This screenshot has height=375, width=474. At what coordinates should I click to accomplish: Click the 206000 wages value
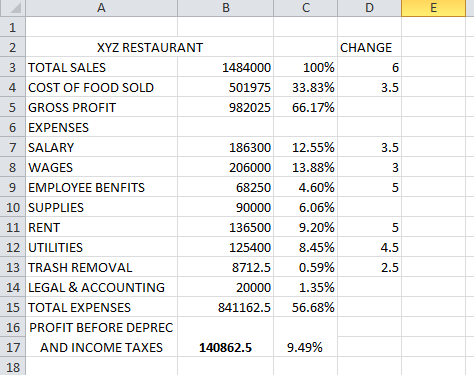226,167
